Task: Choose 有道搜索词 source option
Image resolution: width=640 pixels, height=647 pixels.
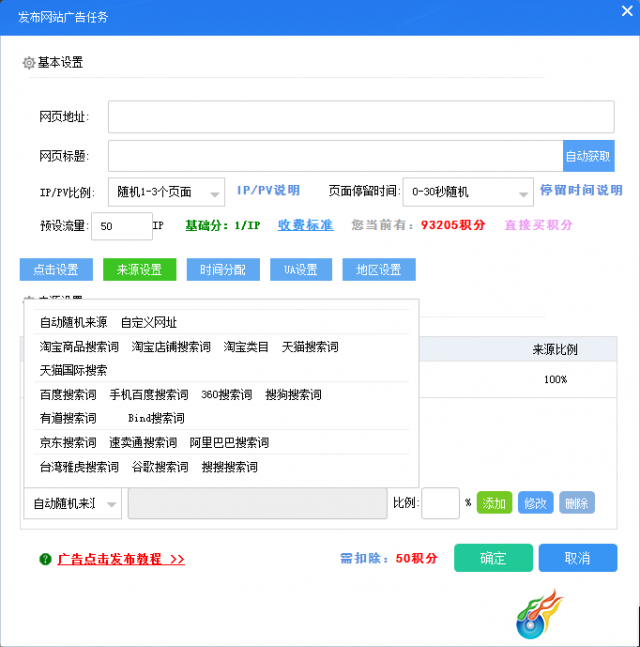Action: (x=68, y=418)
